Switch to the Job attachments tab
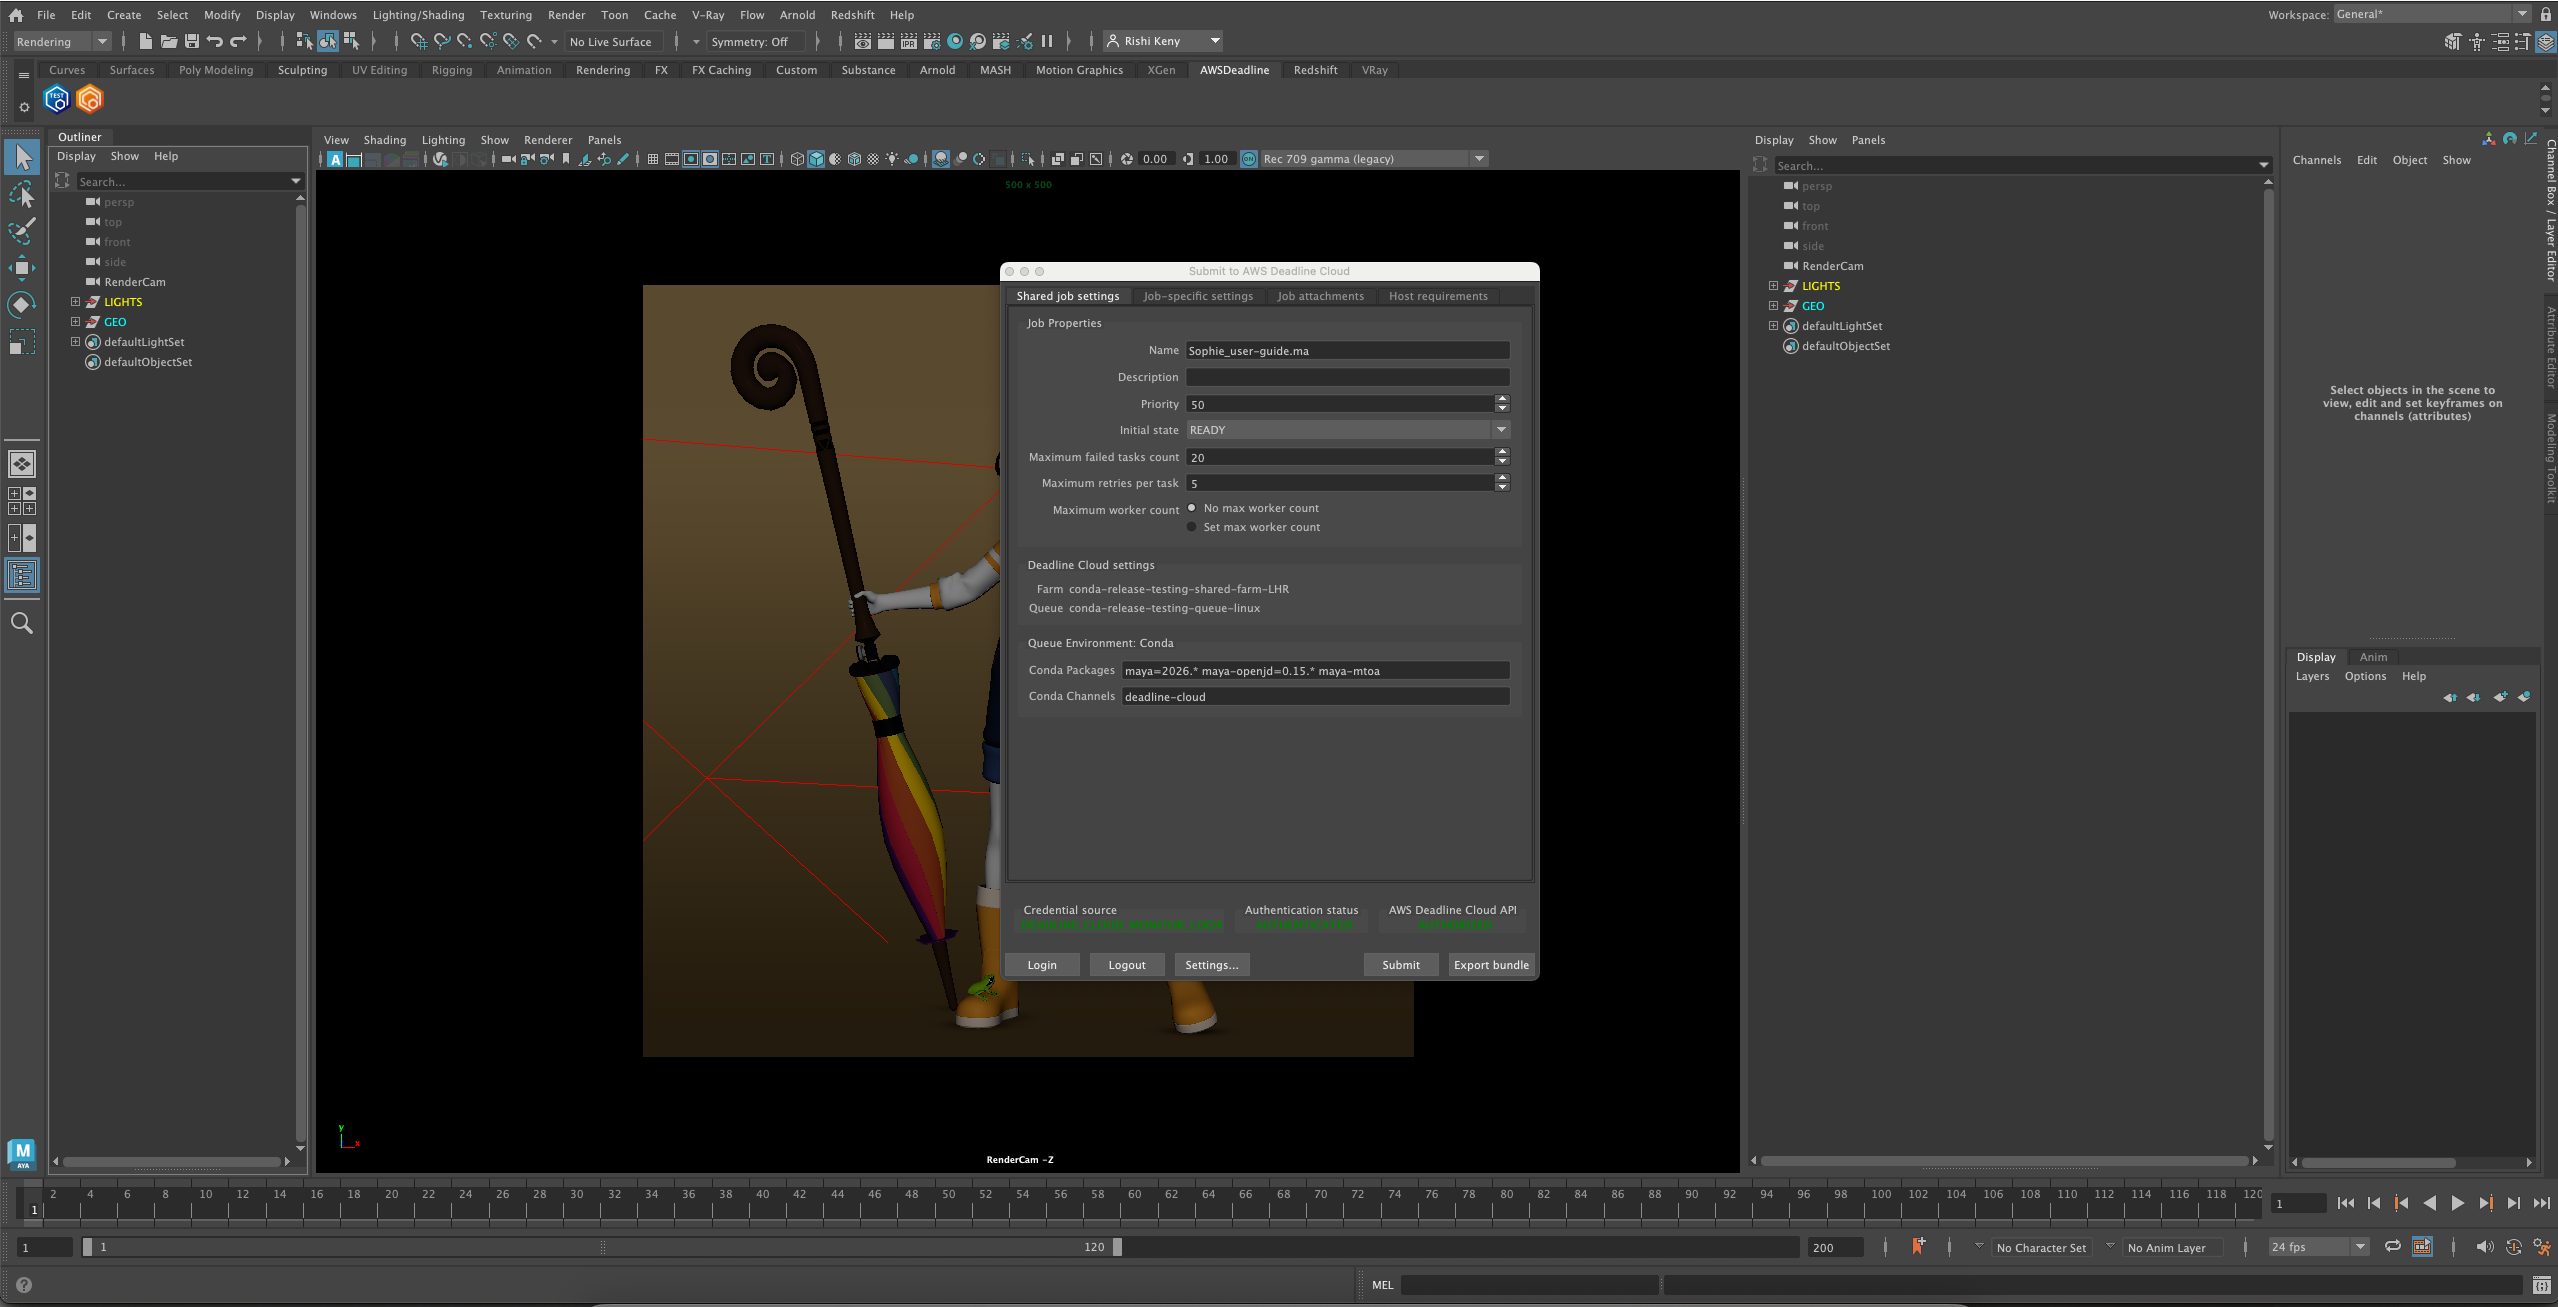 tap(1320, 296)
